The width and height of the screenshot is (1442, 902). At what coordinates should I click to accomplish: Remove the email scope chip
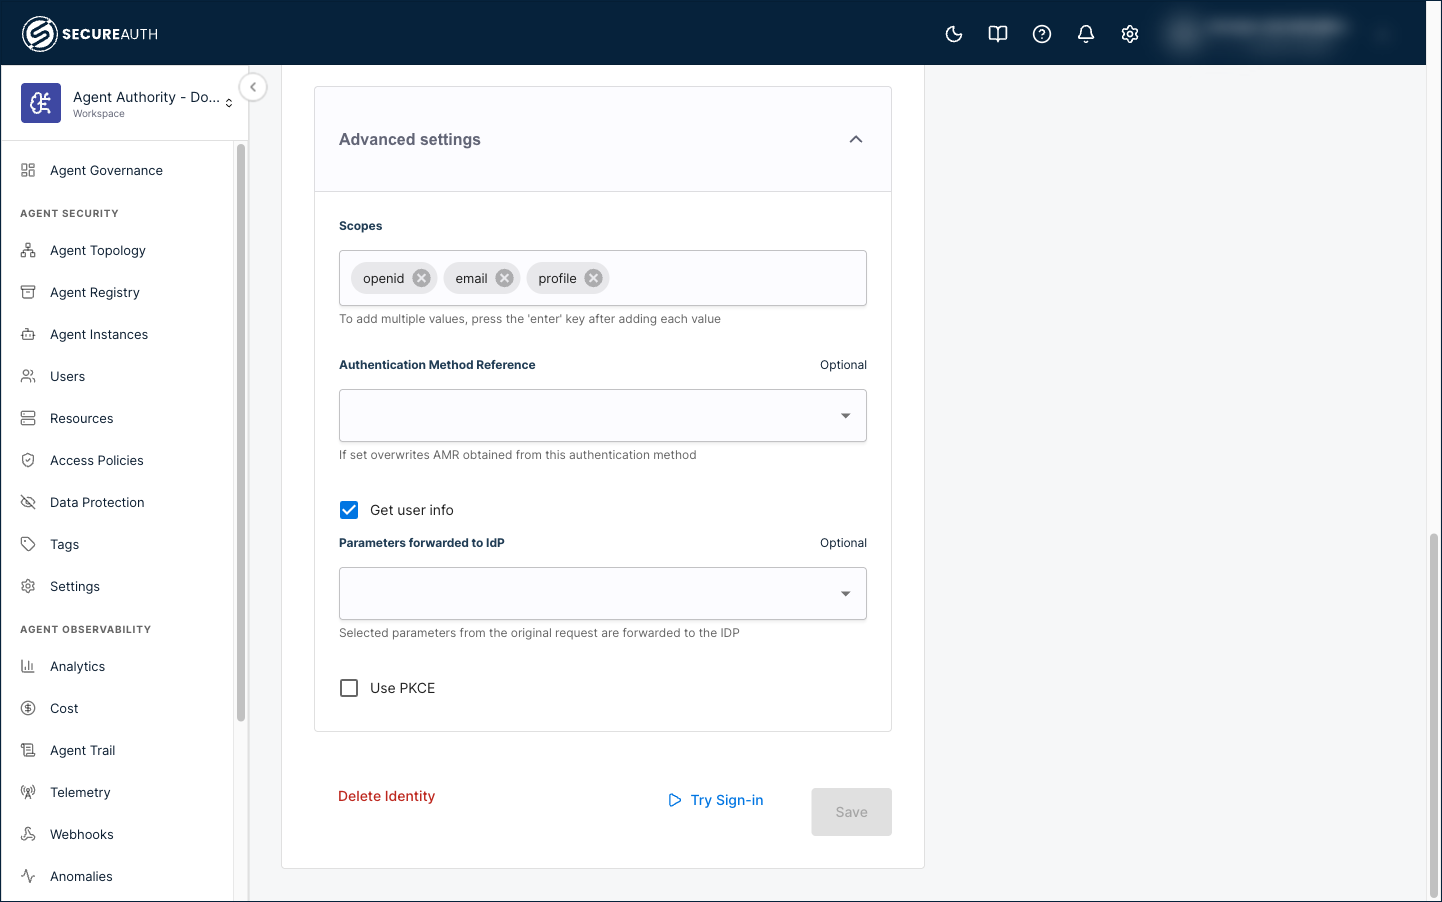(505, 278)
